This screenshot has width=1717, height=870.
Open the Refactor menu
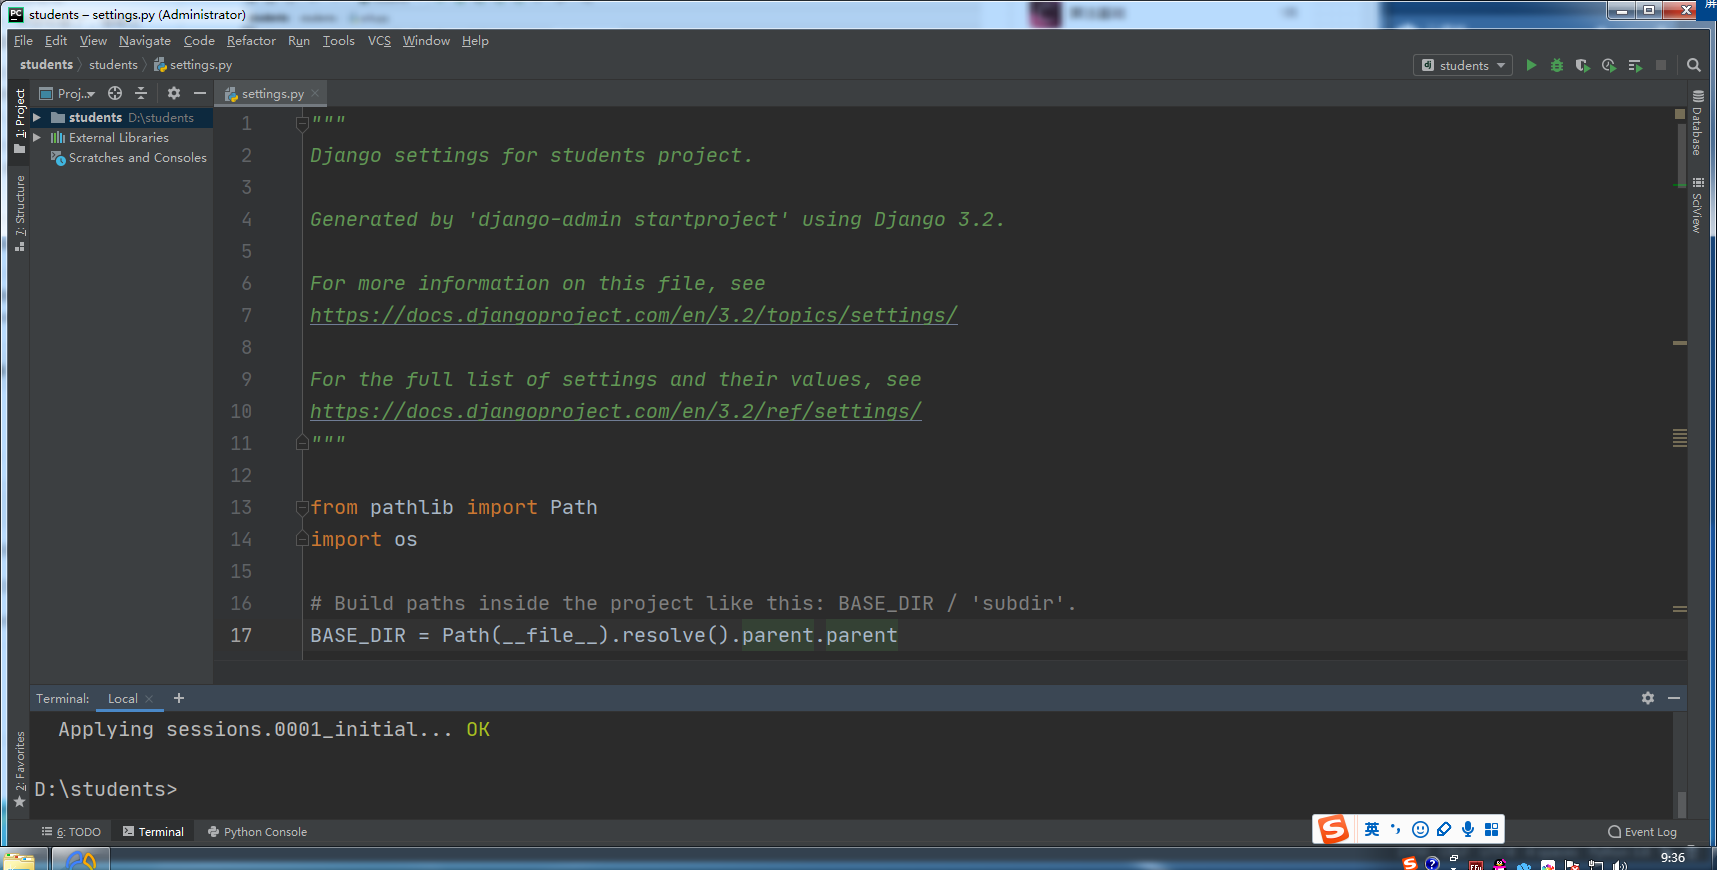click(251, 41)
